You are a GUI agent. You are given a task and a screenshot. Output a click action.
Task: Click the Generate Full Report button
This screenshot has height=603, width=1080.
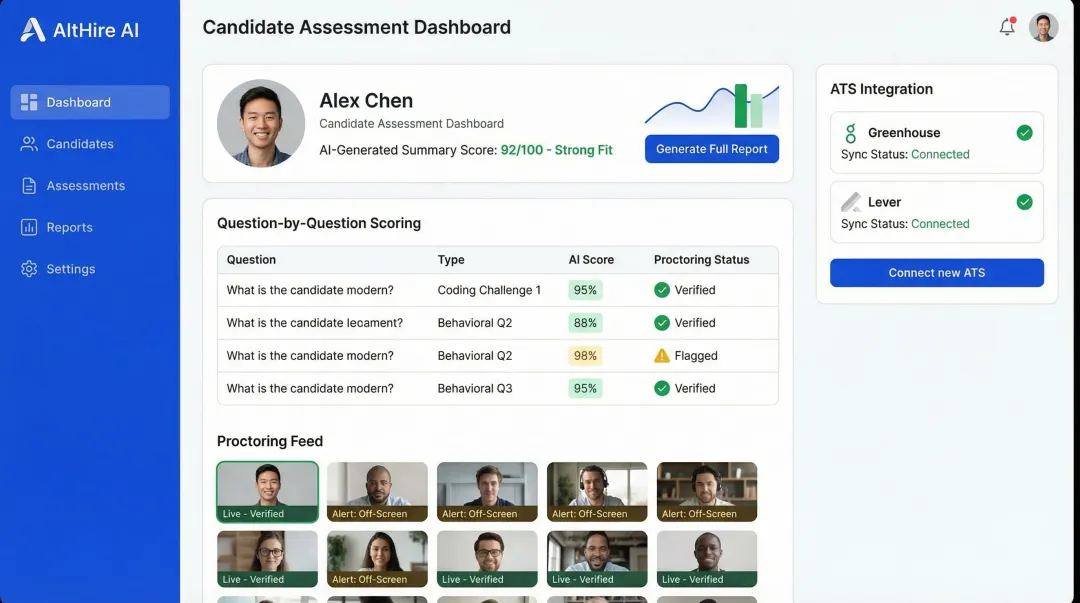(711, 148)
